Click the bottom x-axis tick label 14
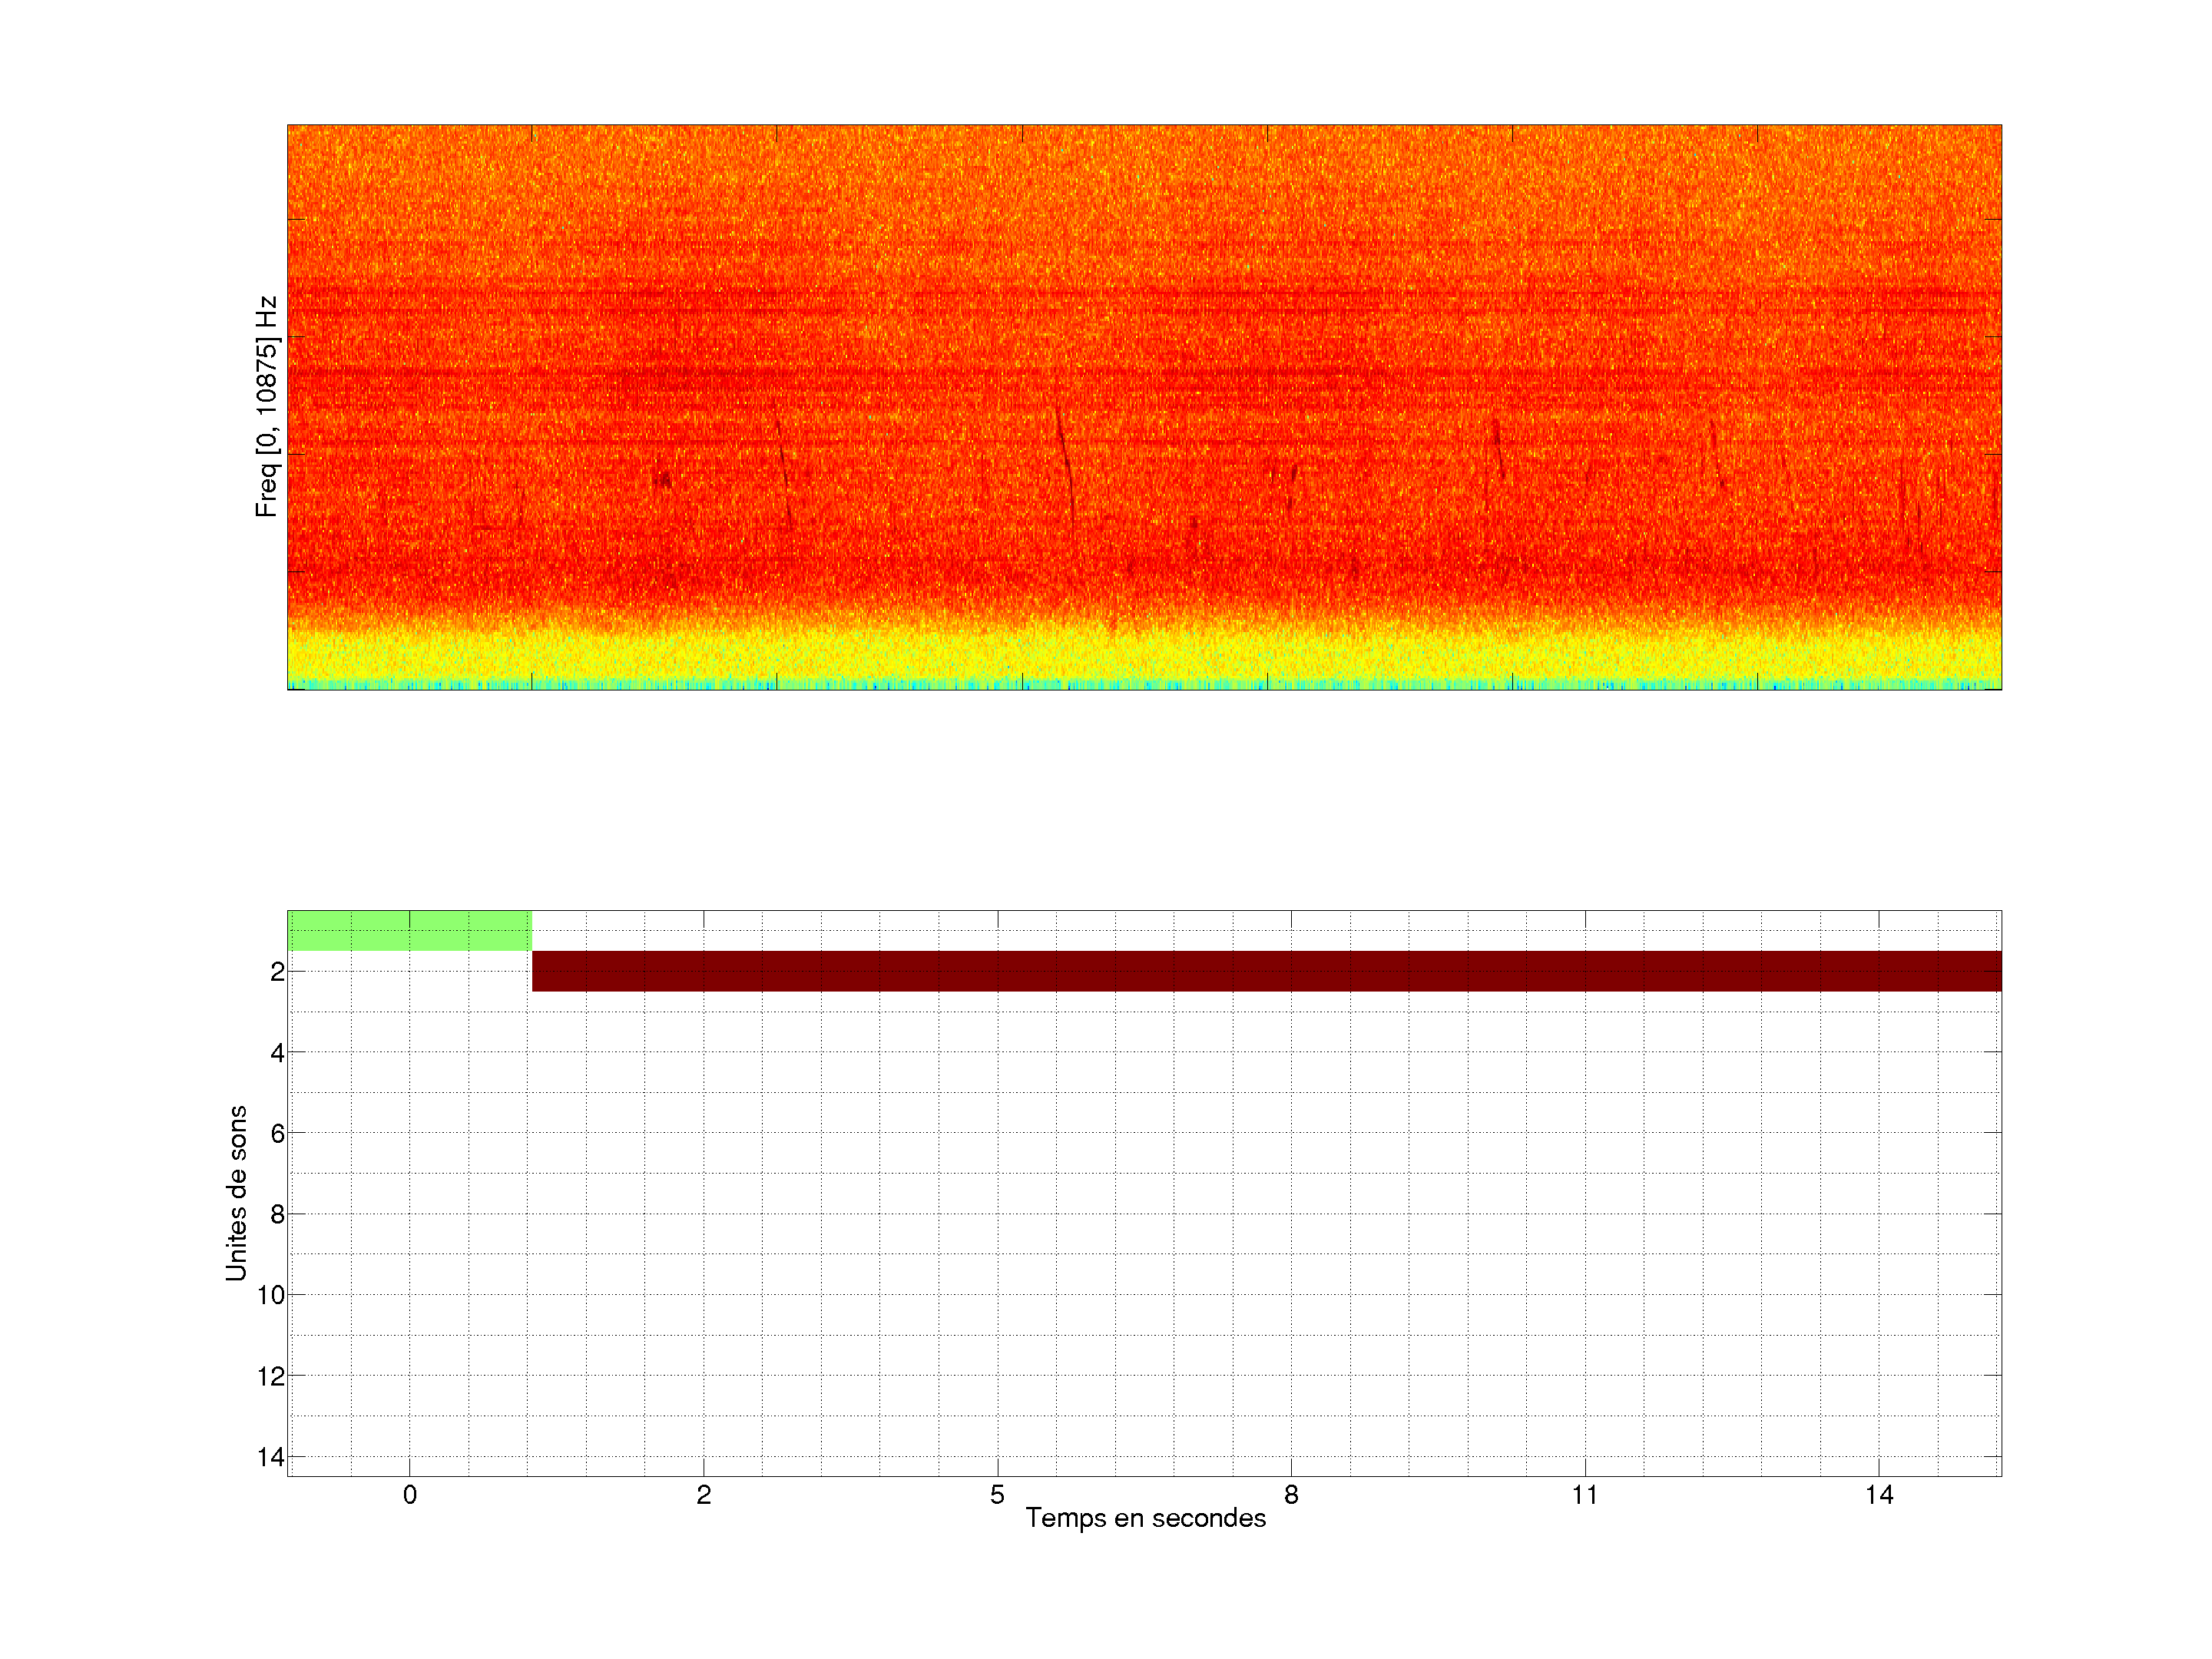The height and width of the screenshot is (1659, 2212). coord(1879,1495)
